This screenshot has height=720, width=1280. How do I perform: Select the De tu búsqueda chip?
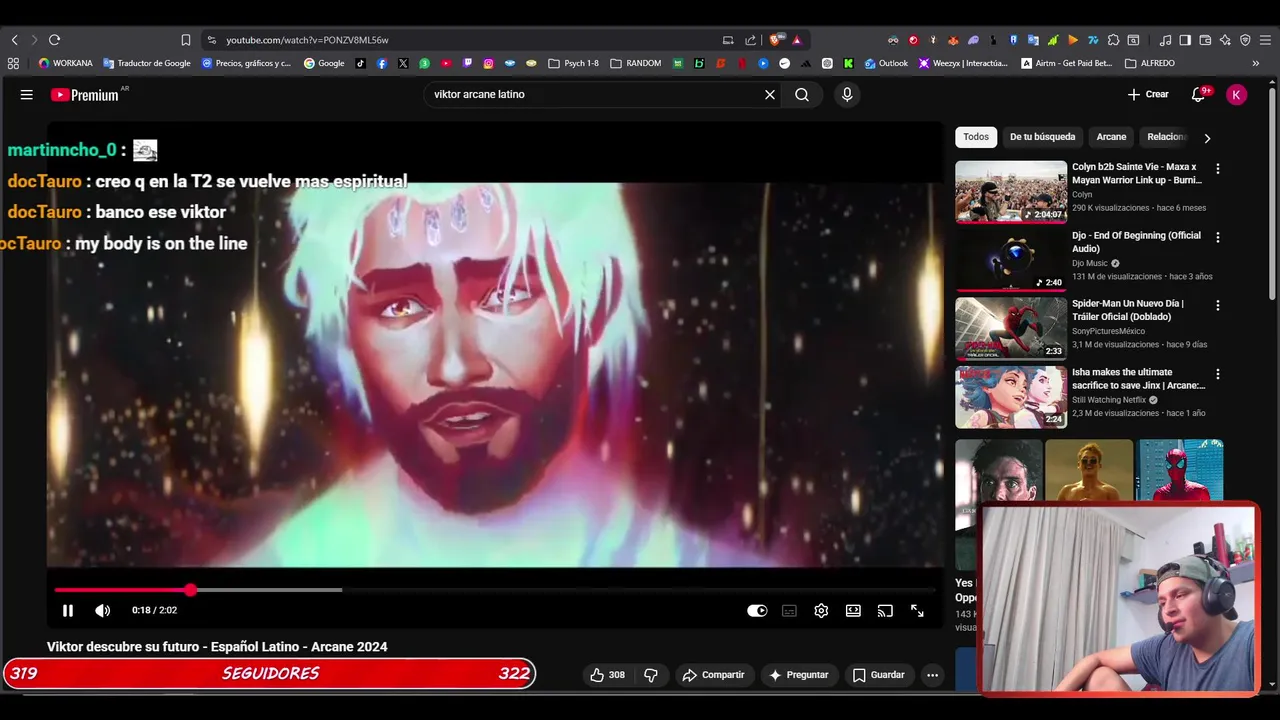(x=1042, y=137)
